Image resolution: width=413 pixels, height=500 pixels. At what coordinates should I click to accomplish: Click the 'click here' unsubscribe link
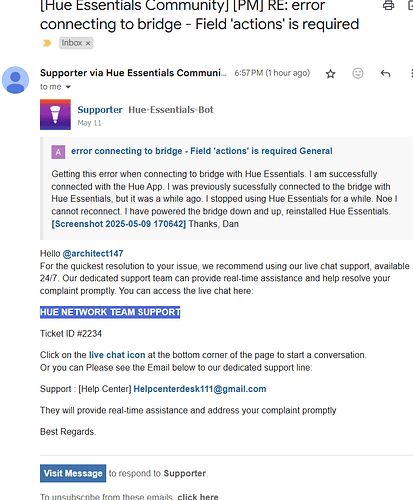pos(198,497)
